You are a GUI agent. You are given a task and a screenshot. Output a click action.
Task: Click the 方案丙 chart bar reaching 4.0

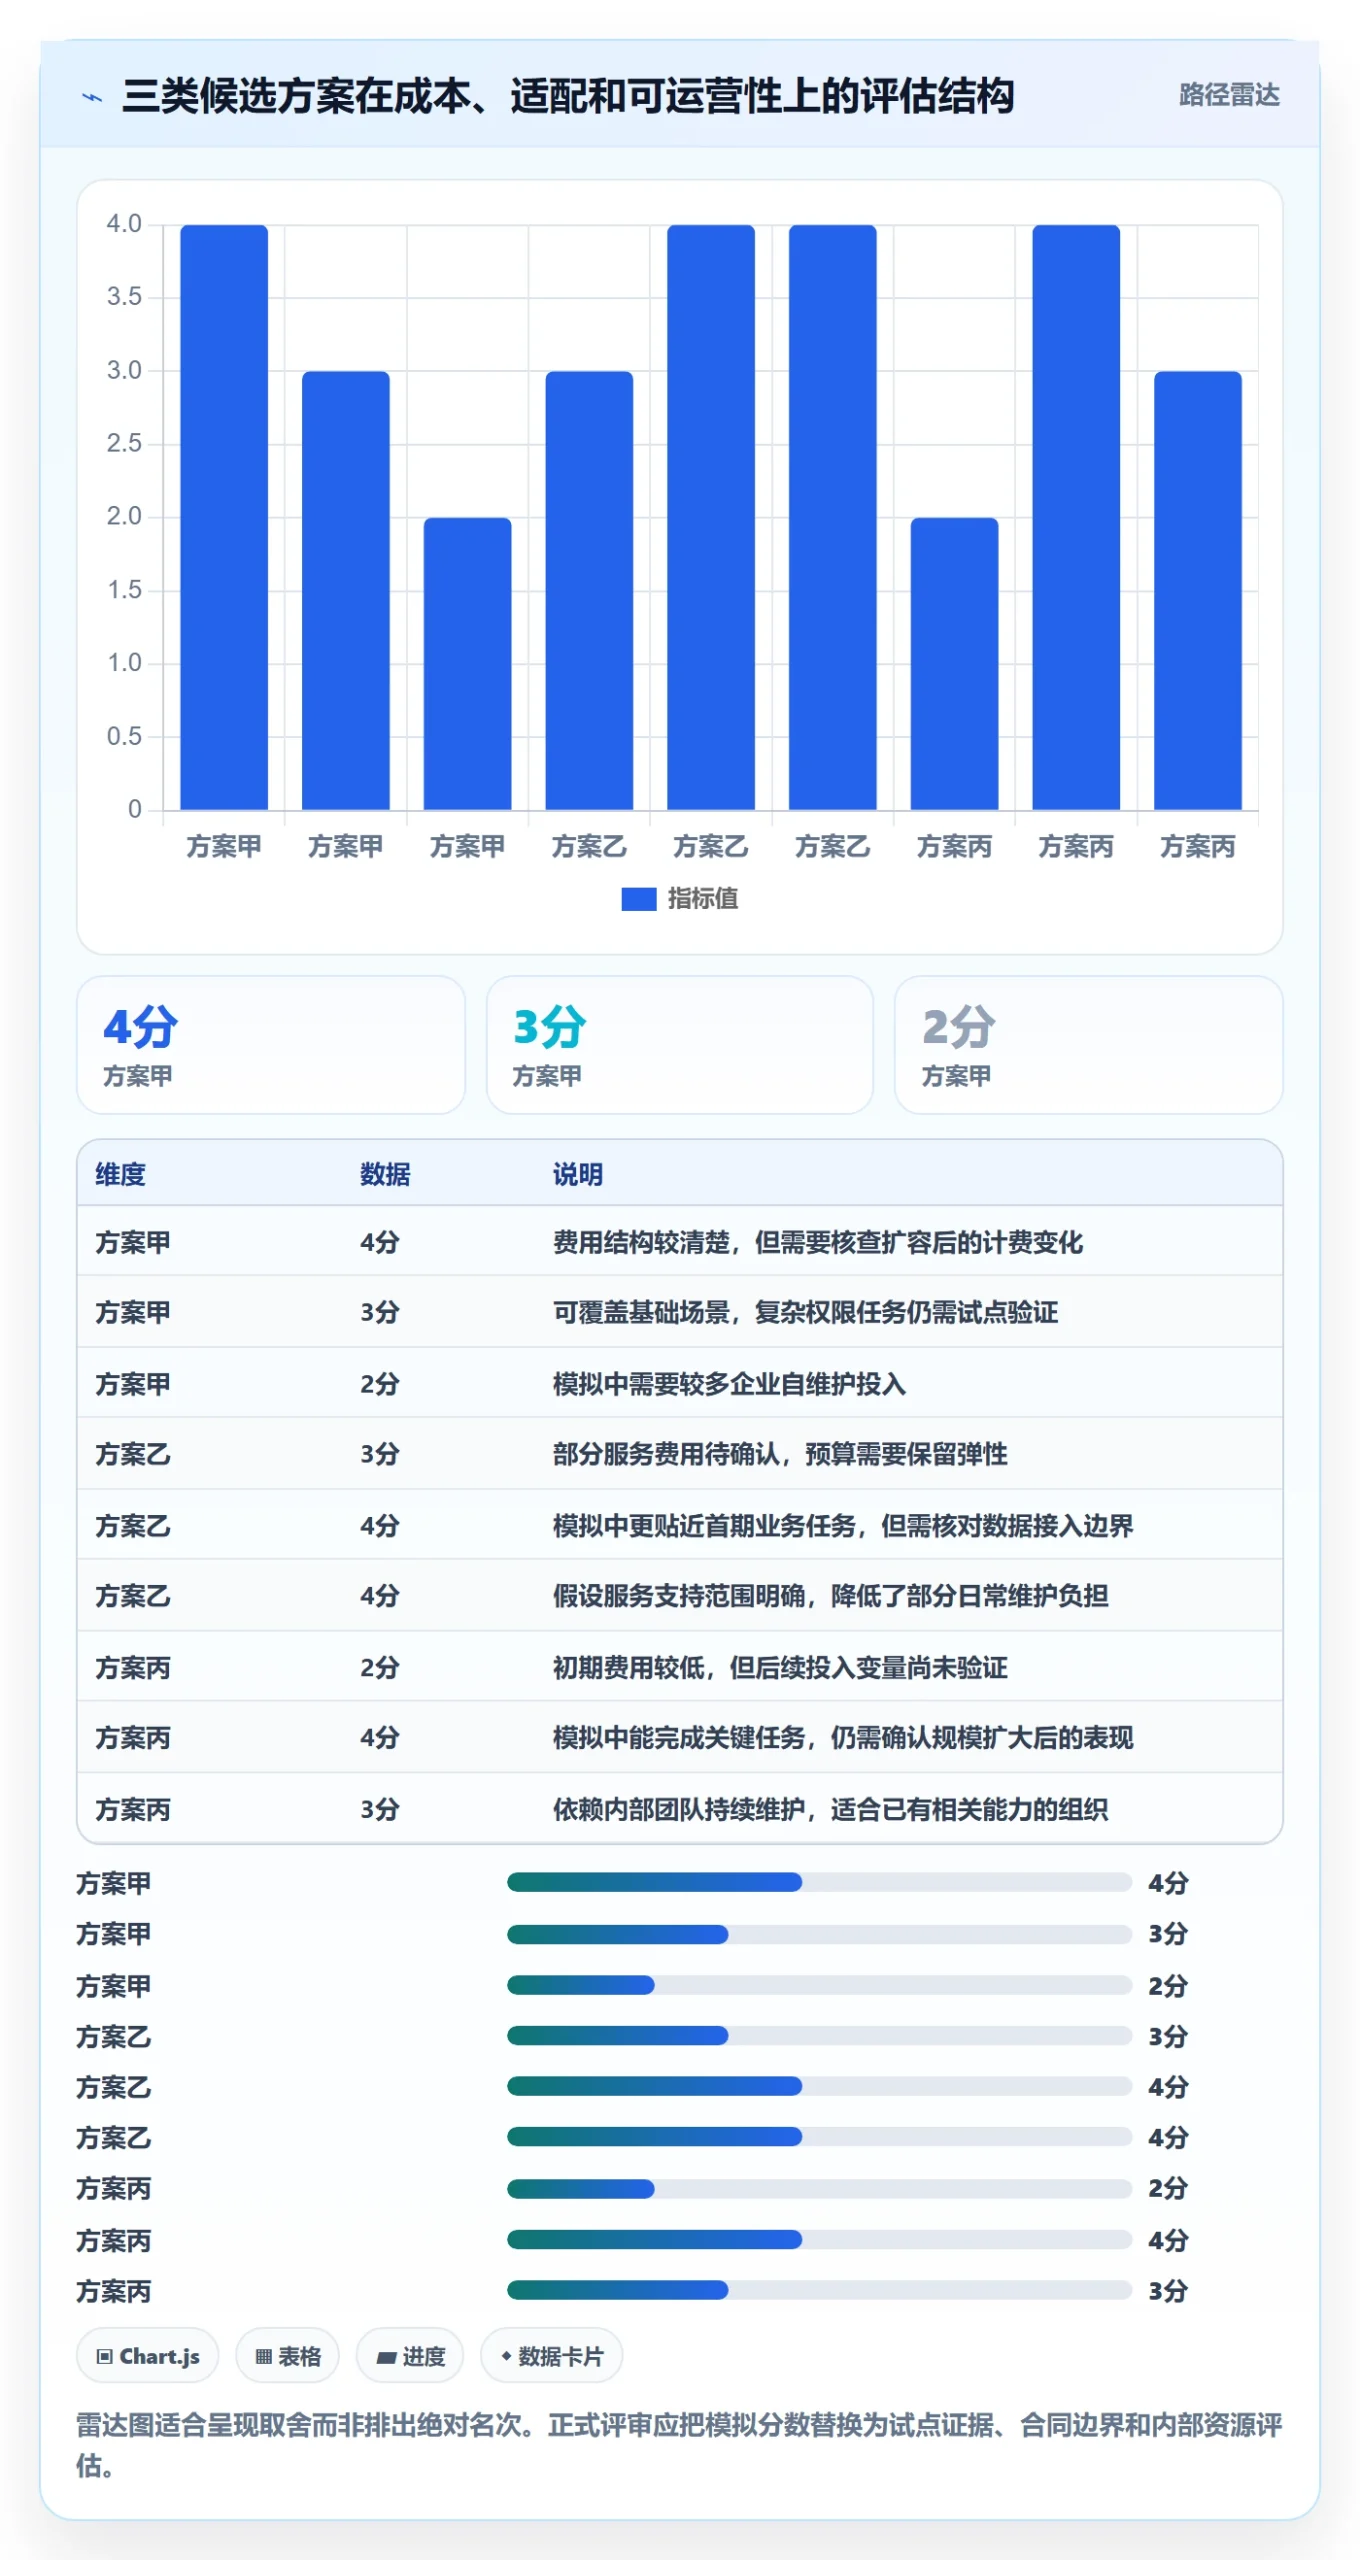1076,517
